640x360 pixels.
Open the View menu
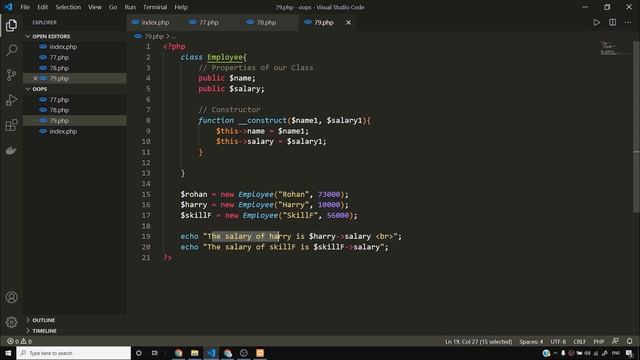95,7
